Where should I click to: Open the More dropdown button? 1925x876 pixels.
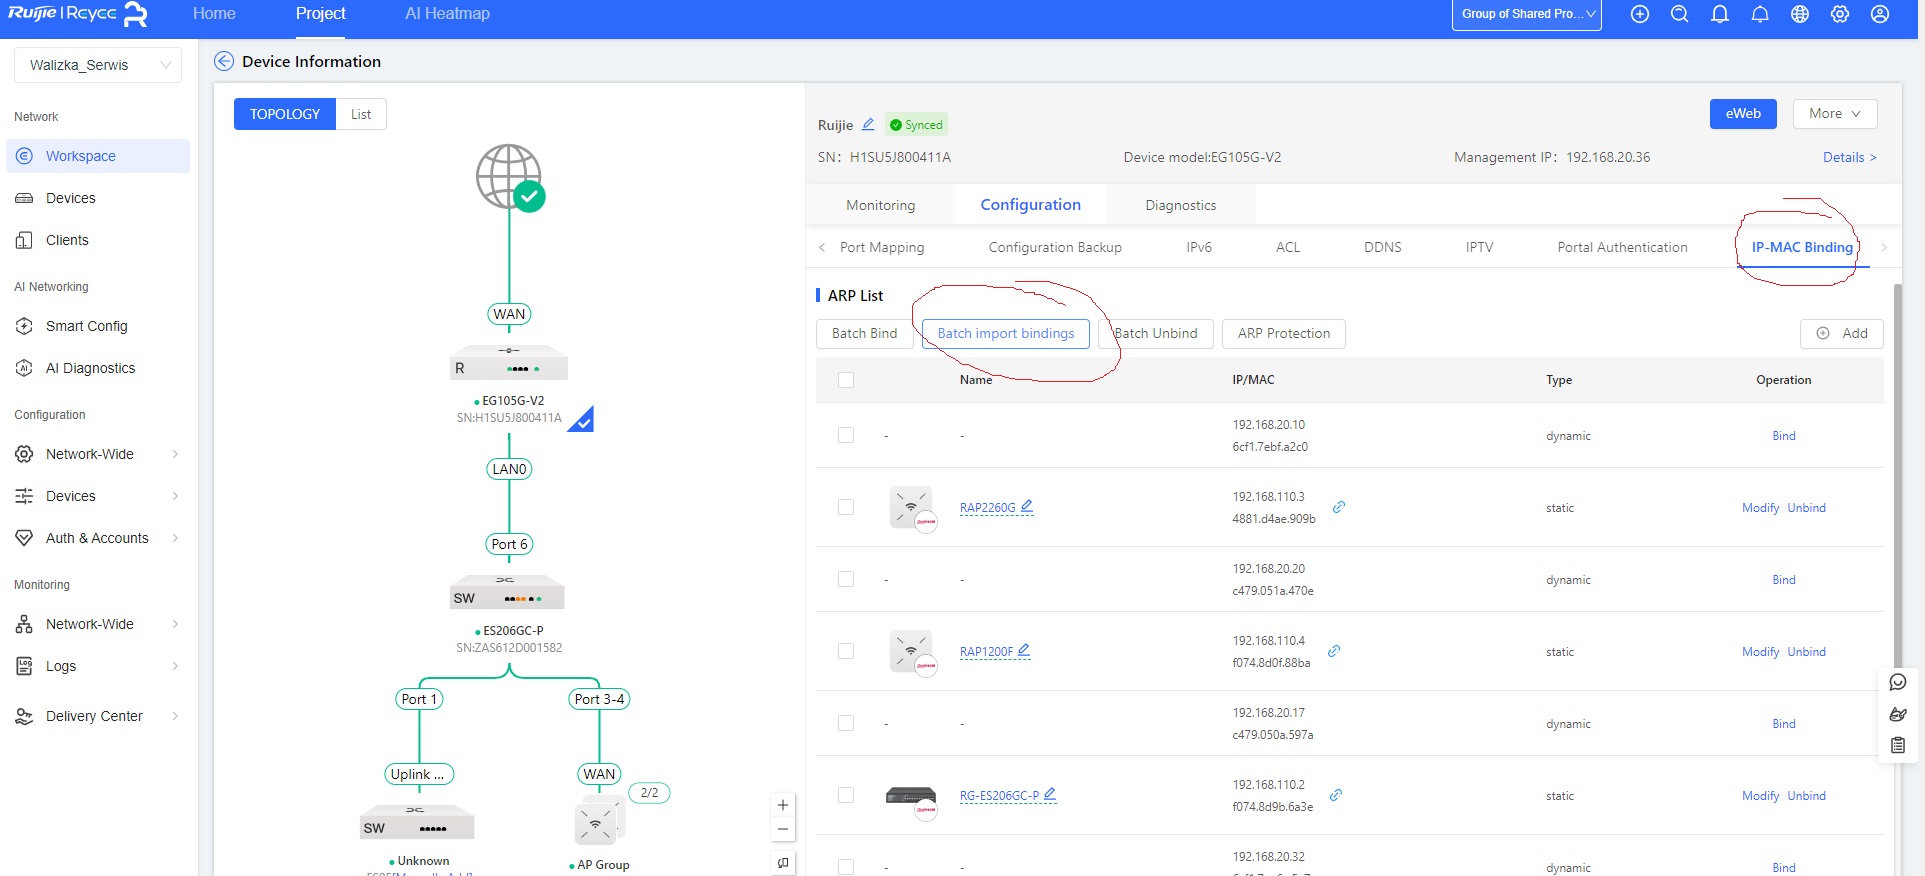pos(1835,114)
